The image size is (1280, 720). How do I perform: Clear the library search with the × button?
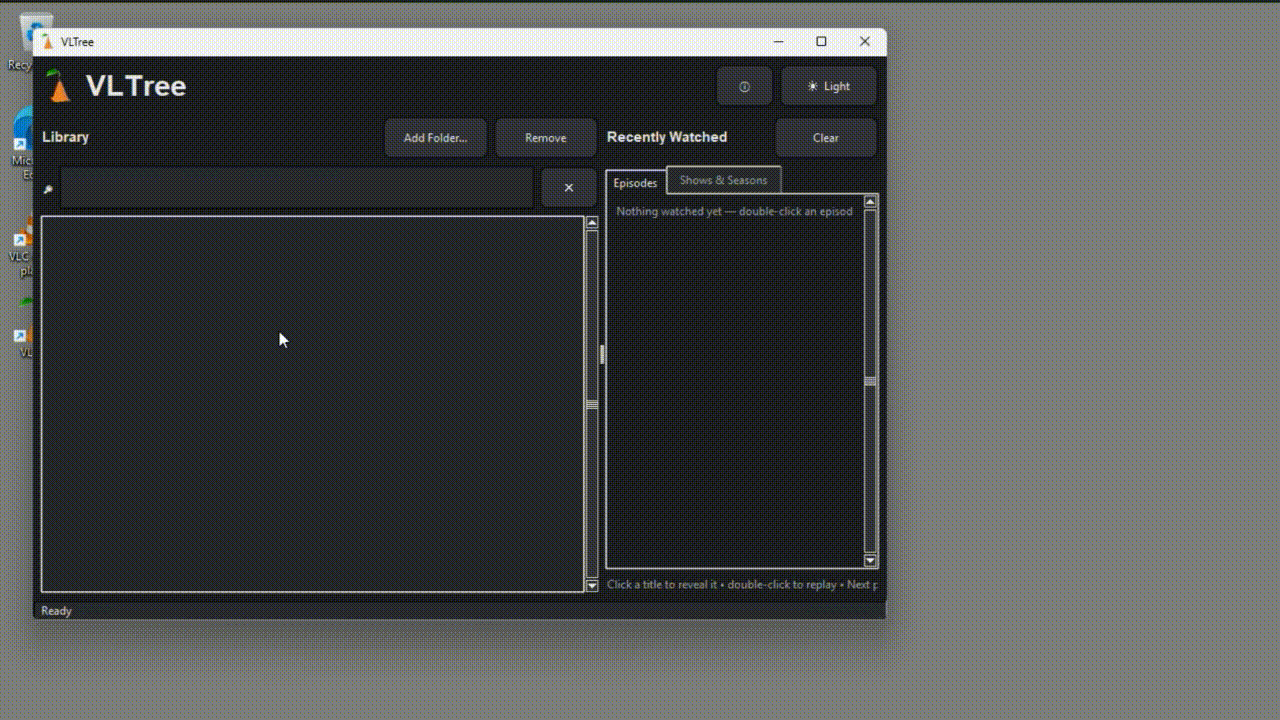click(x=568, y=188)
